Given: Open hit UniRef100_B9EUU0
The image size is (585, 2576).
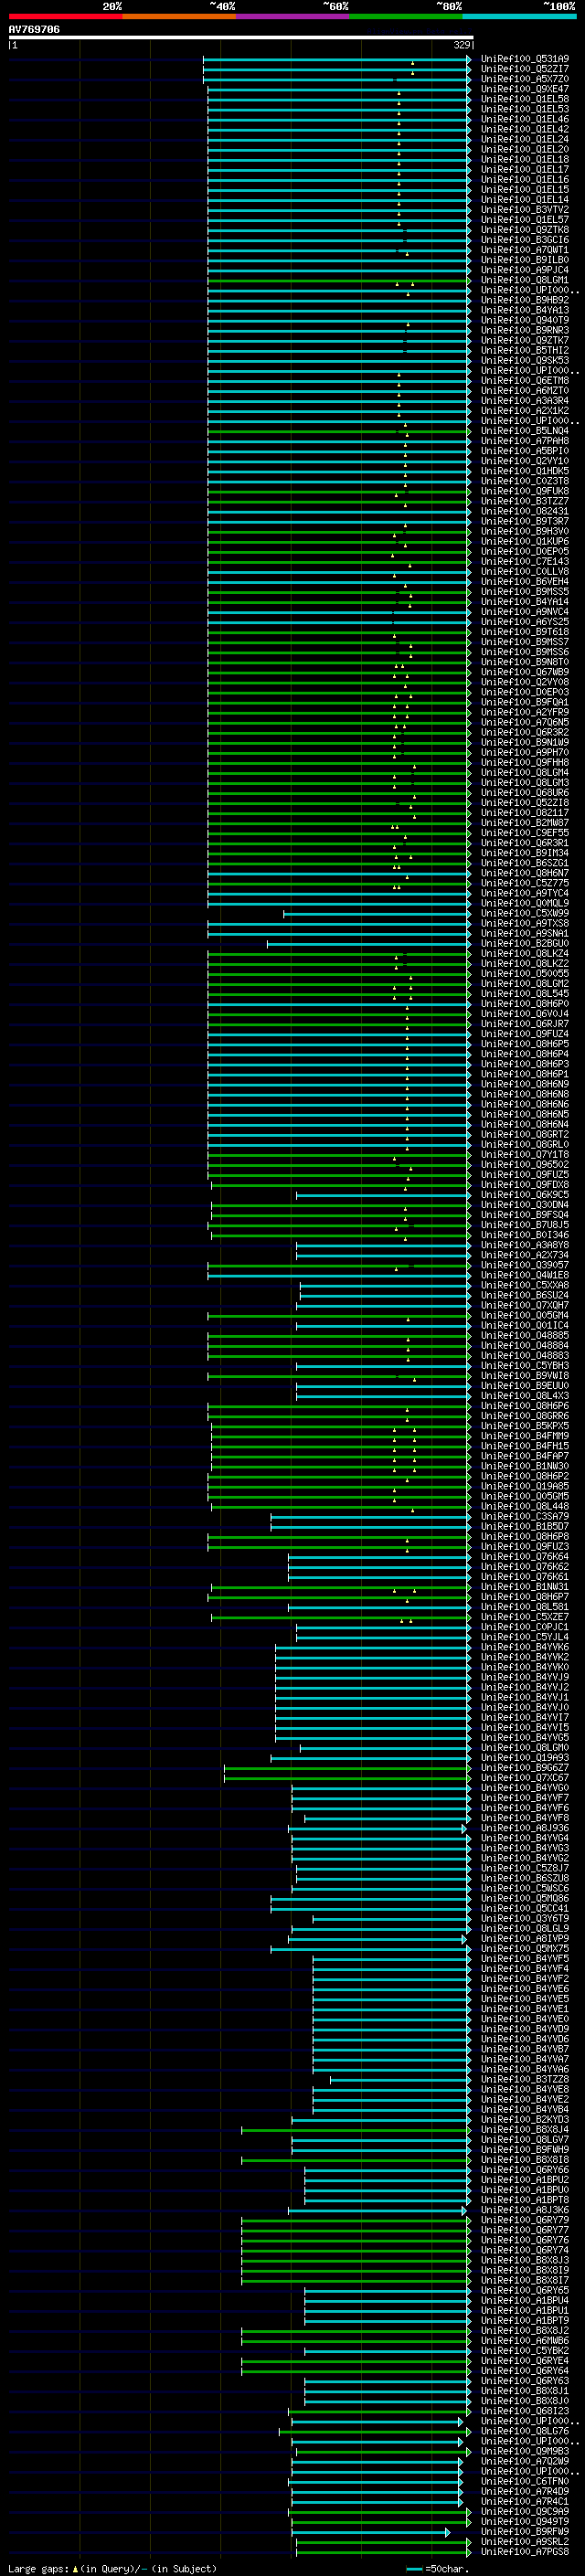Looking at the screenshot, I should point(525,1386).
